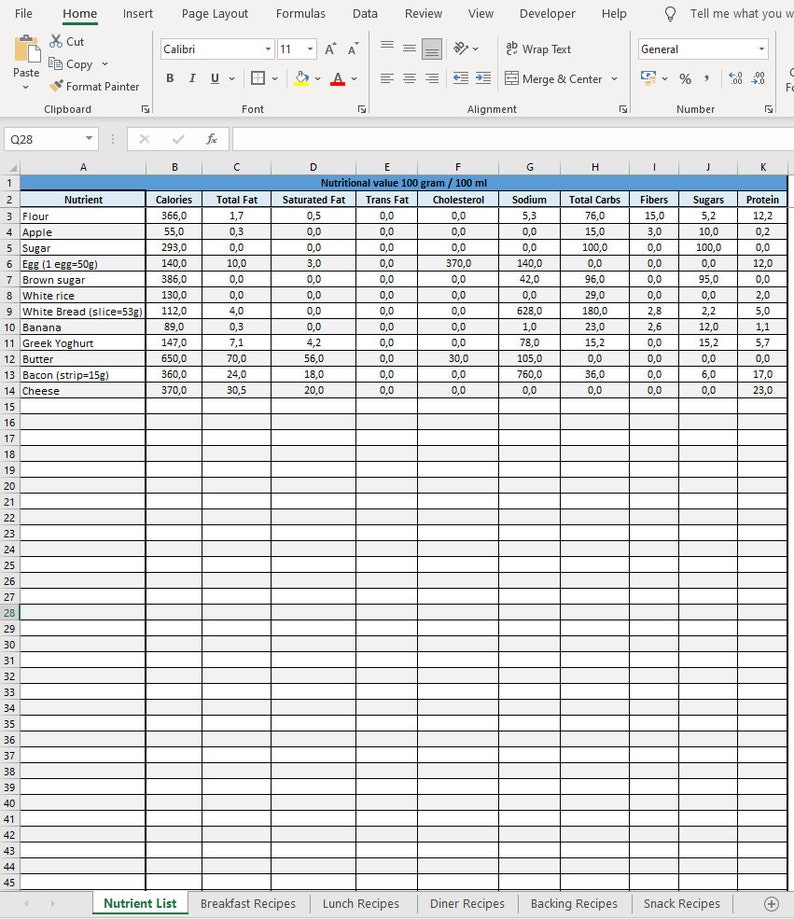Toggle Wrap Text
Screen dimensions: 794x919
(x=539, y=49)
